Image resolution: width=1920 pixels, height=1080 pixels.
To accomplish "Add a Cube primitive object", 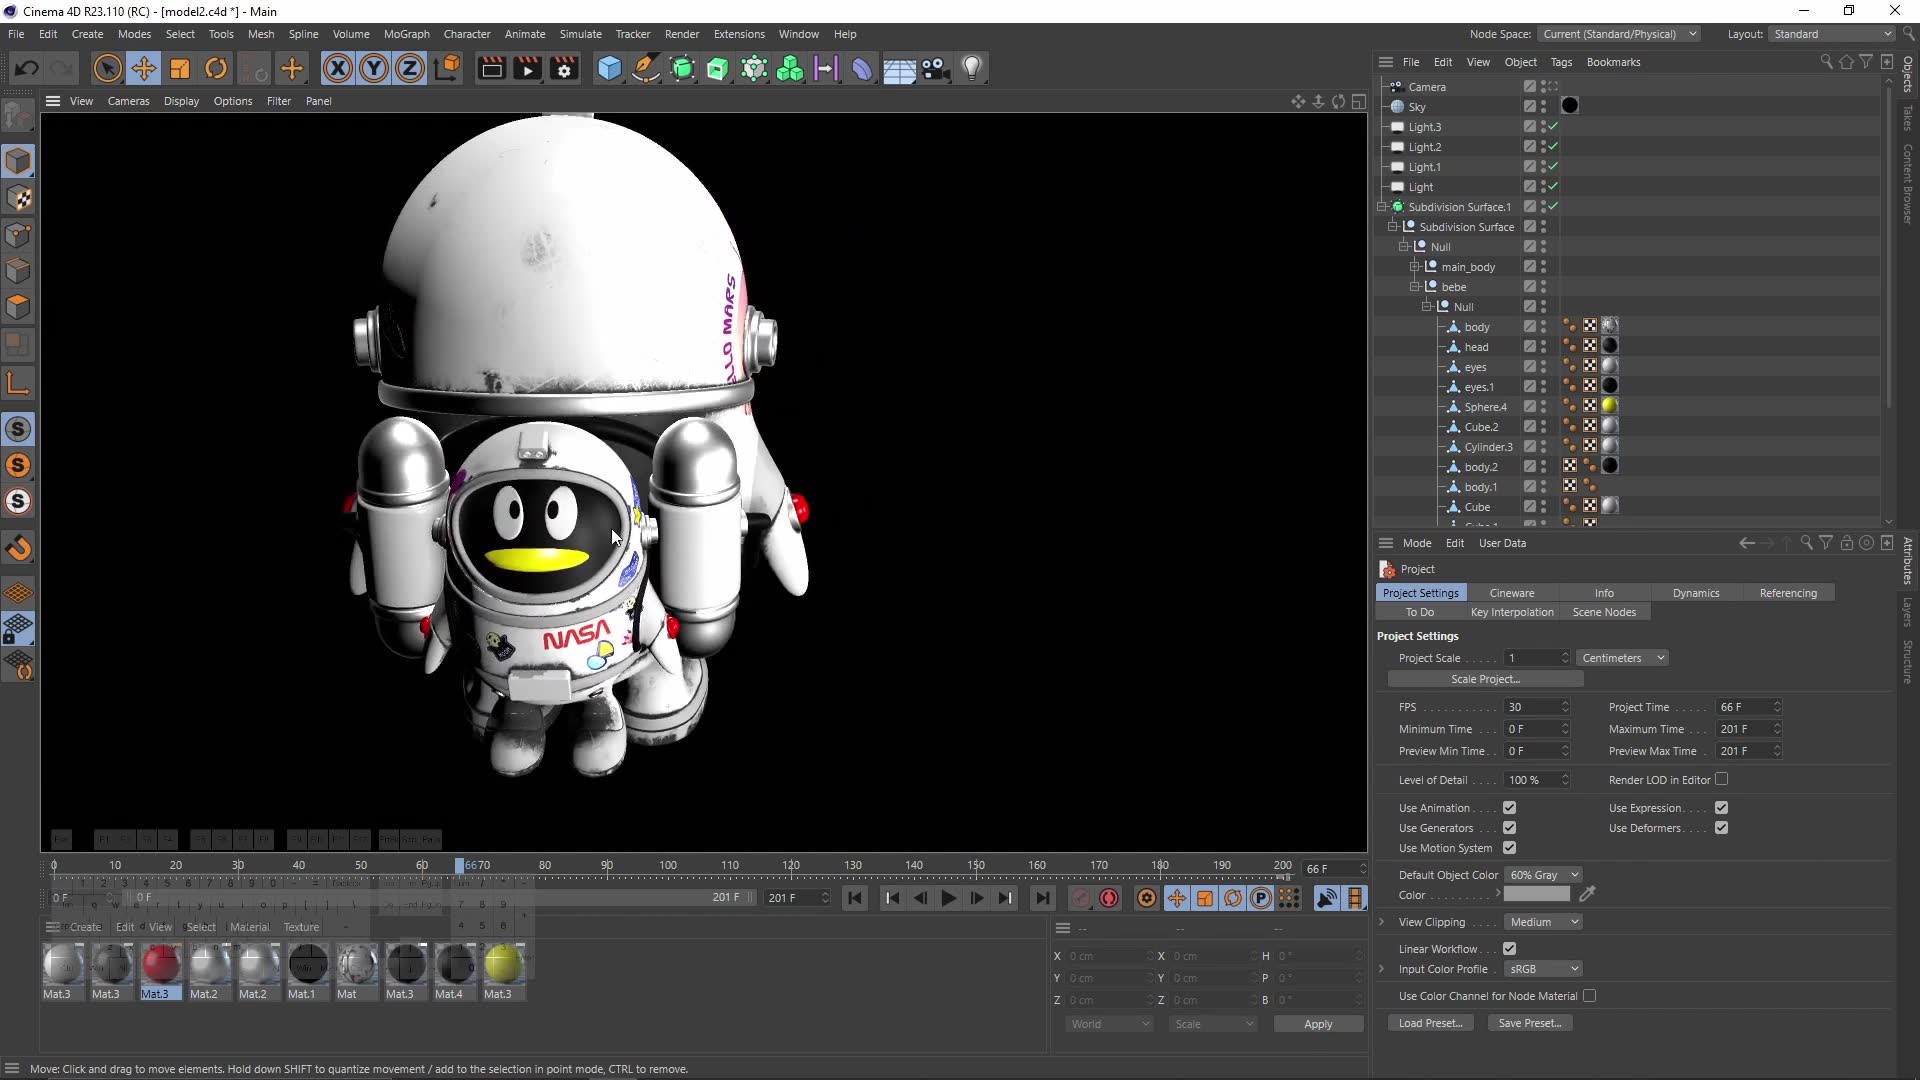I will (609, 69).
